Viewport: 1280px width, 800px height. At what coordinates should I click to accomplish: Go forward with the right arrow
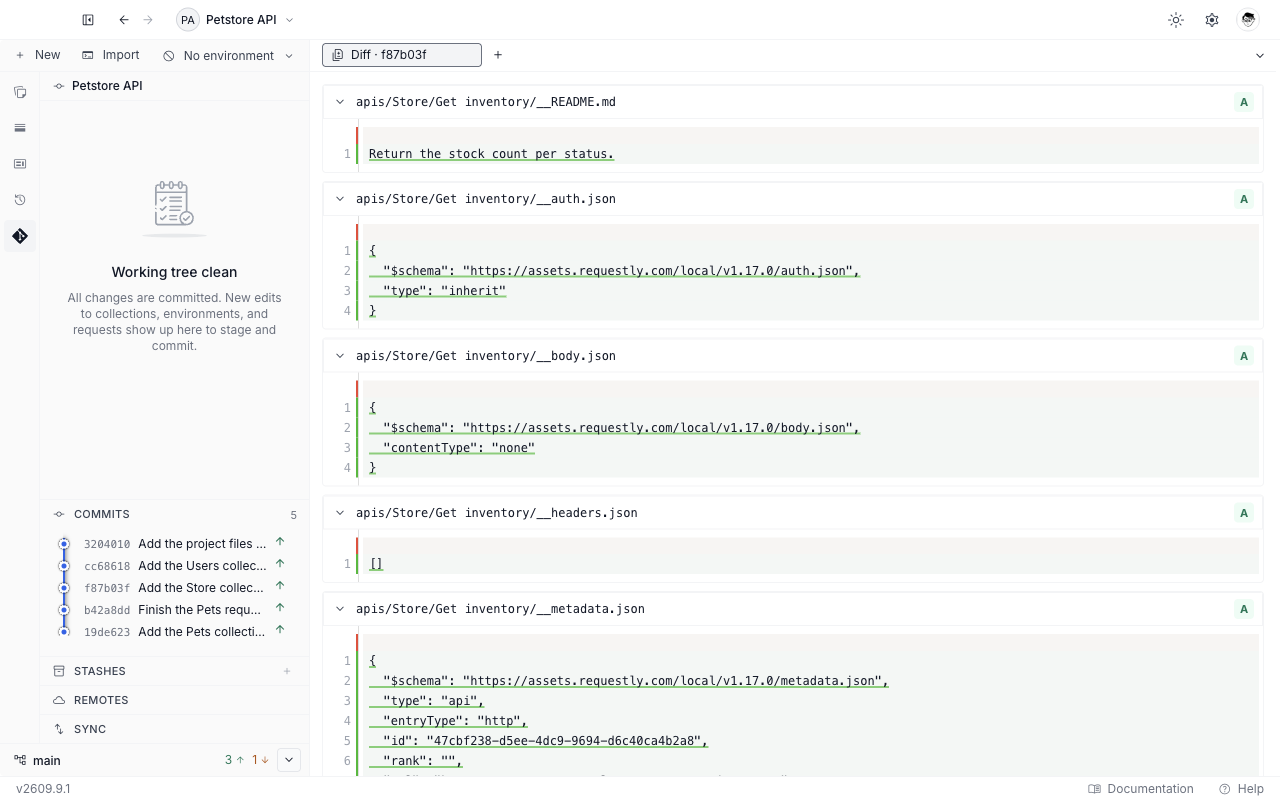[148, 20]
